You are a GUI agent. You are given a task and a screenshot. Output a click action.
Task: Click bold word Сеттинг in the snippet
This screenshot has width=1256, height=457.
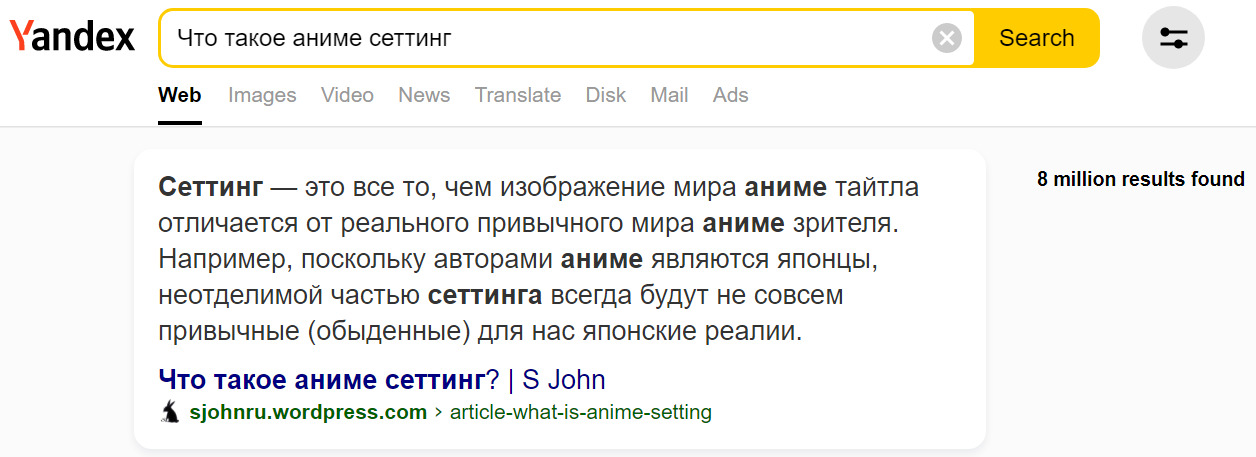coord(211,187)
